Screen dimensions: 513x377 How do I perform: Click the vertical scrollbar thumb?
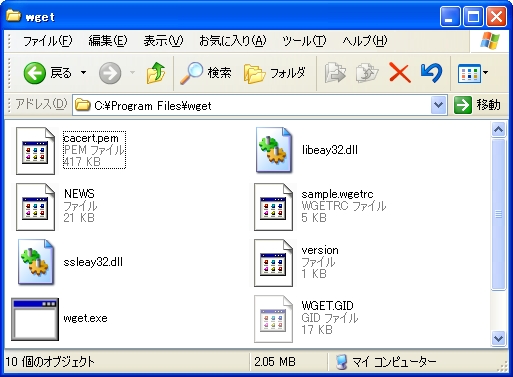tap(498, 214)
